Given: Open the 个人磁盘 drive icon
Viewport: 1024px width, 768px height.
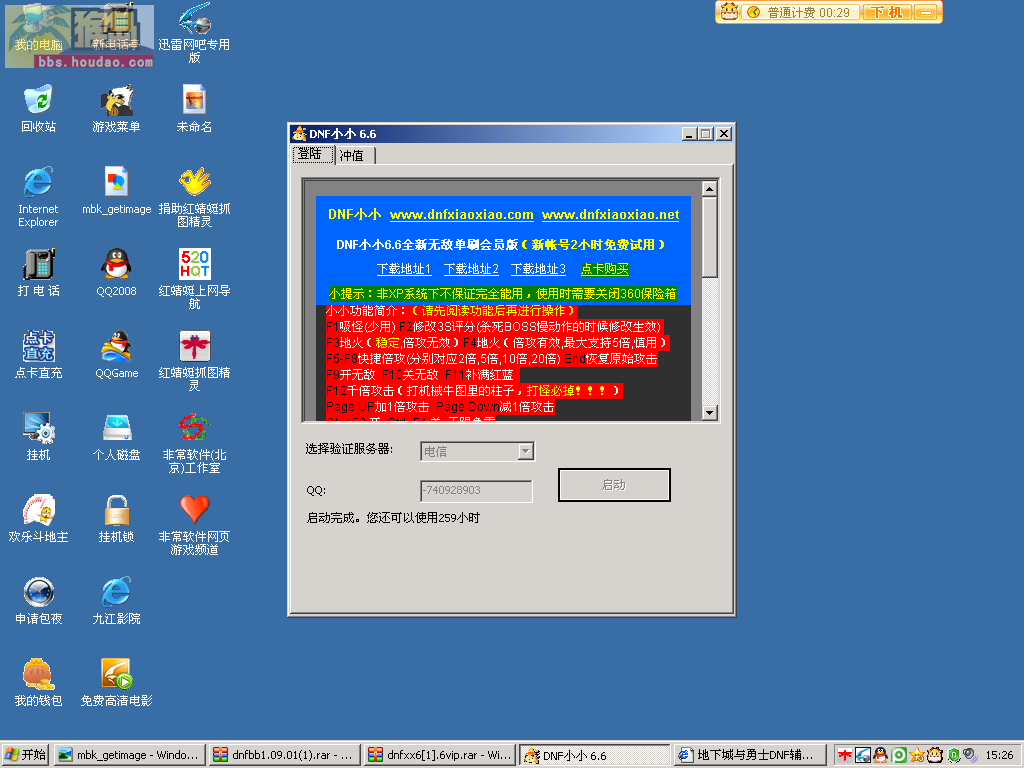Looking at the screenshot, I should click(116, 436).
